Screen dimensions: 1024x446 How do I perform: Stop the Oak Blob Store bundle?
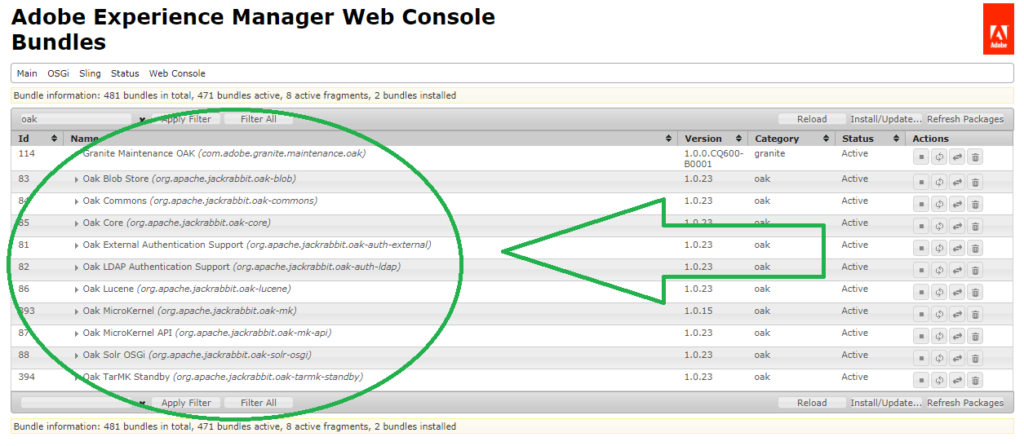click(x=920, y=181)
